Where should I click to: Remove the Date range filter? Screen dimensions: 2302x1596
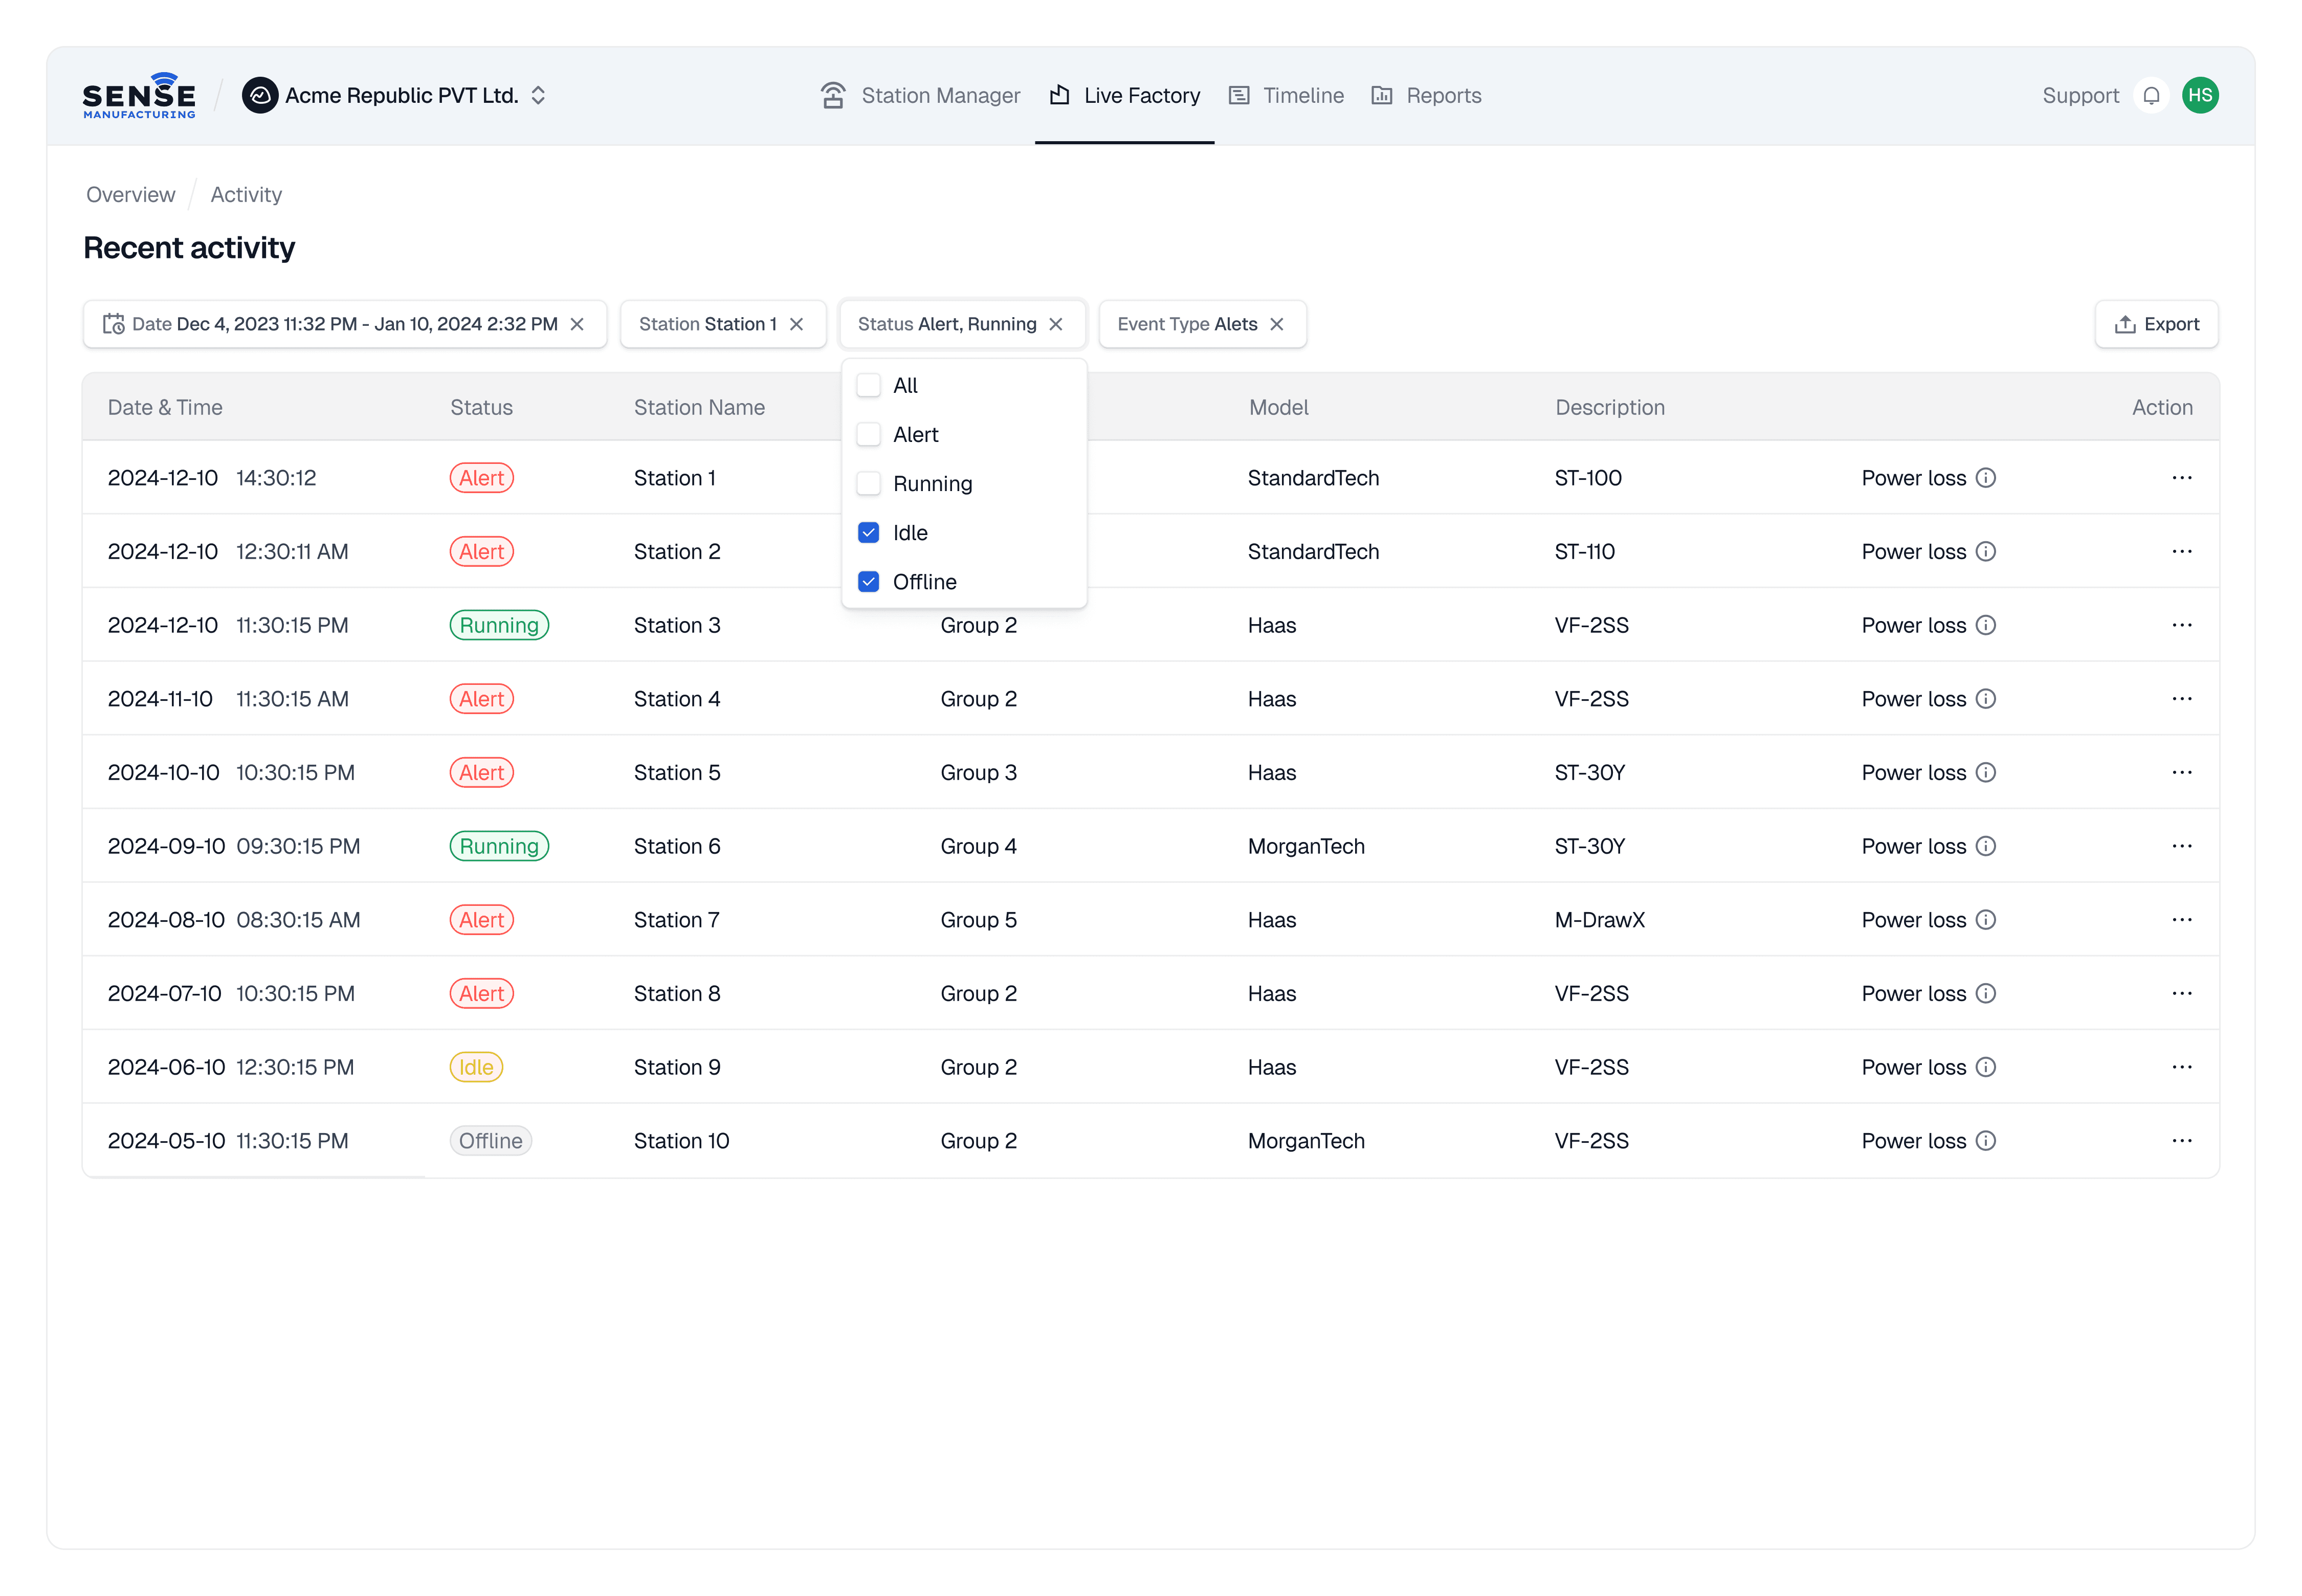(577, 324)
